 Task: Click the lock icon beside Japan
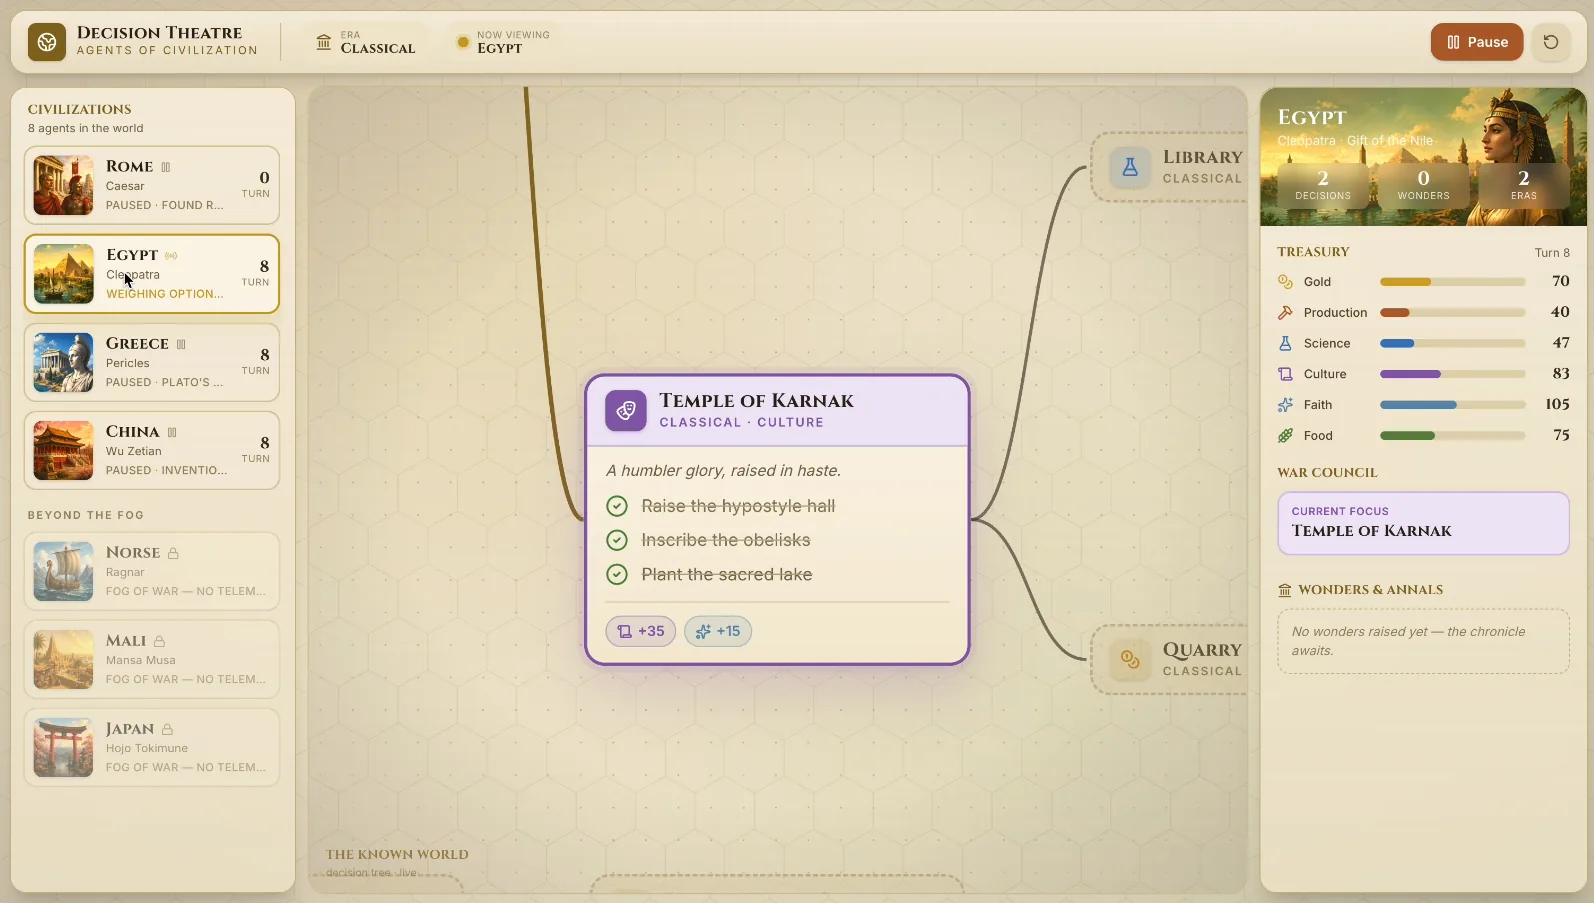point(167,730)
